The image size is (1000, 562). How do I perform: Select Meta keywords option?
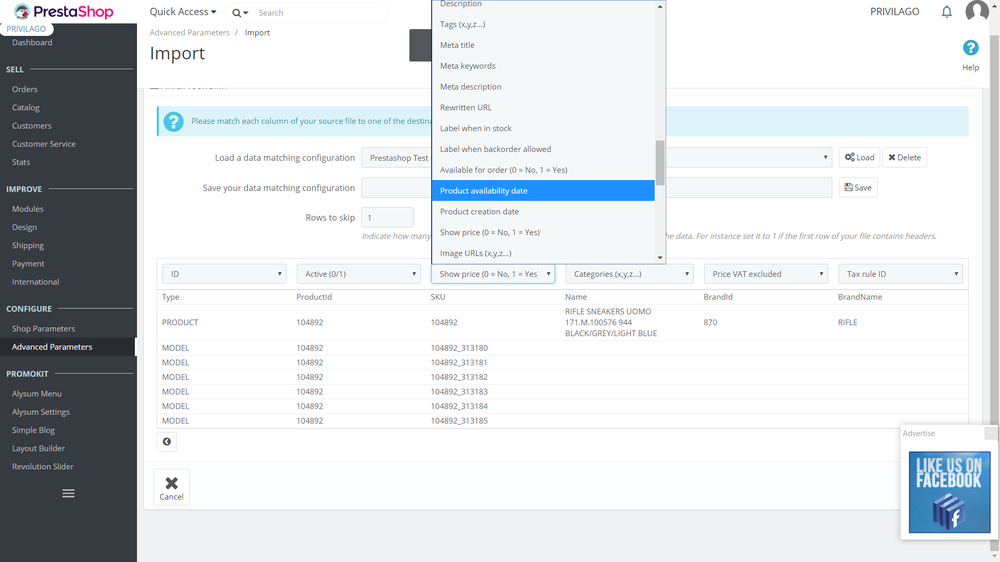point(543,66)
